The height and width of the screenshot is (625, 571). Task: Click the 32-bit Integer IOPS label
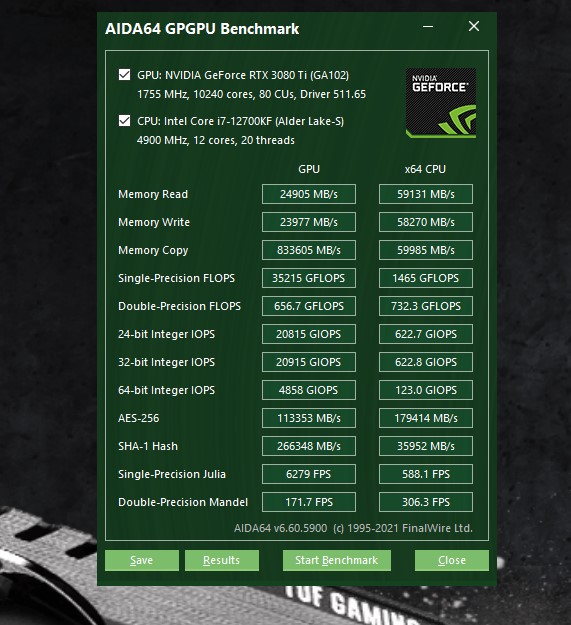(166, 362)
